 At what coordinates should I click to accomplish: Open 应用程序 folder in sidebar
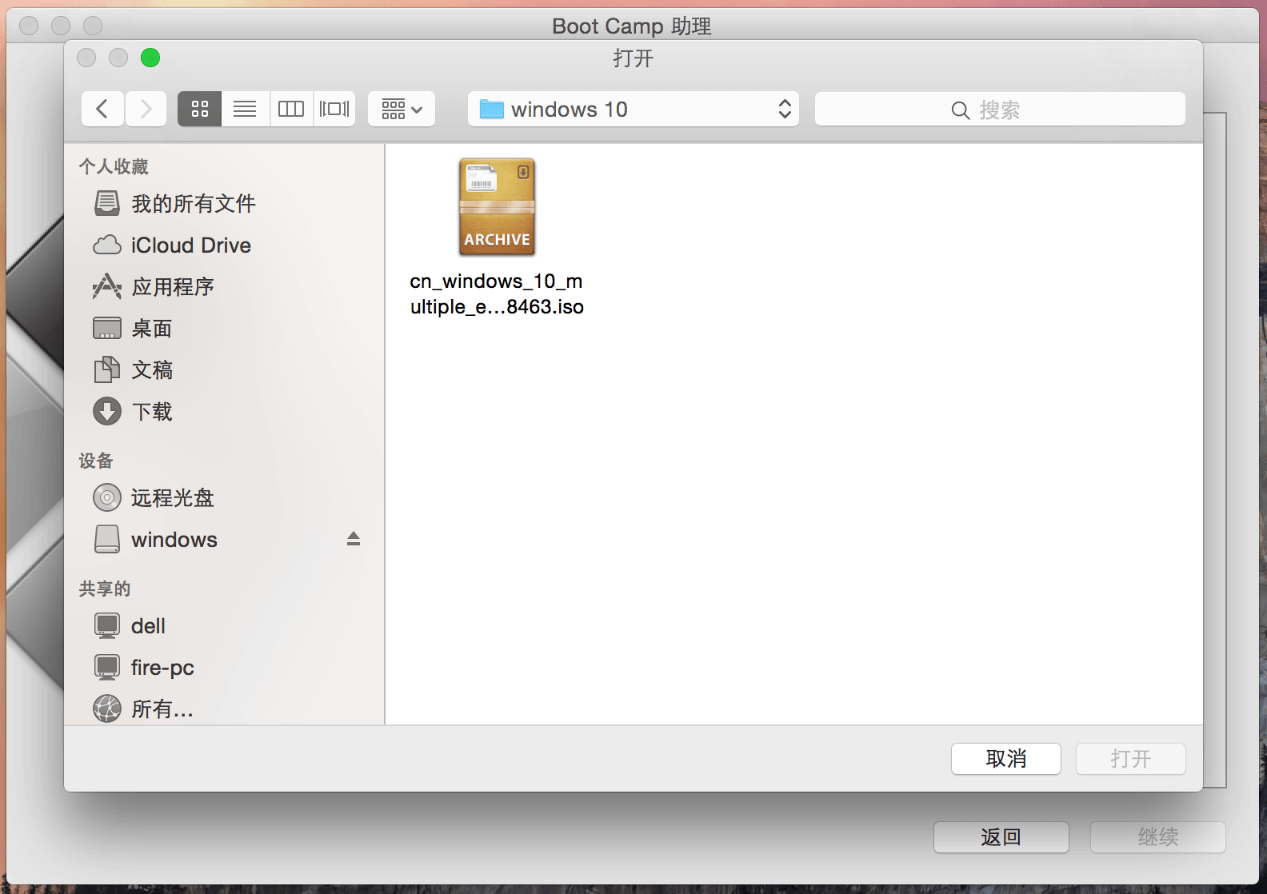point(172,287)
